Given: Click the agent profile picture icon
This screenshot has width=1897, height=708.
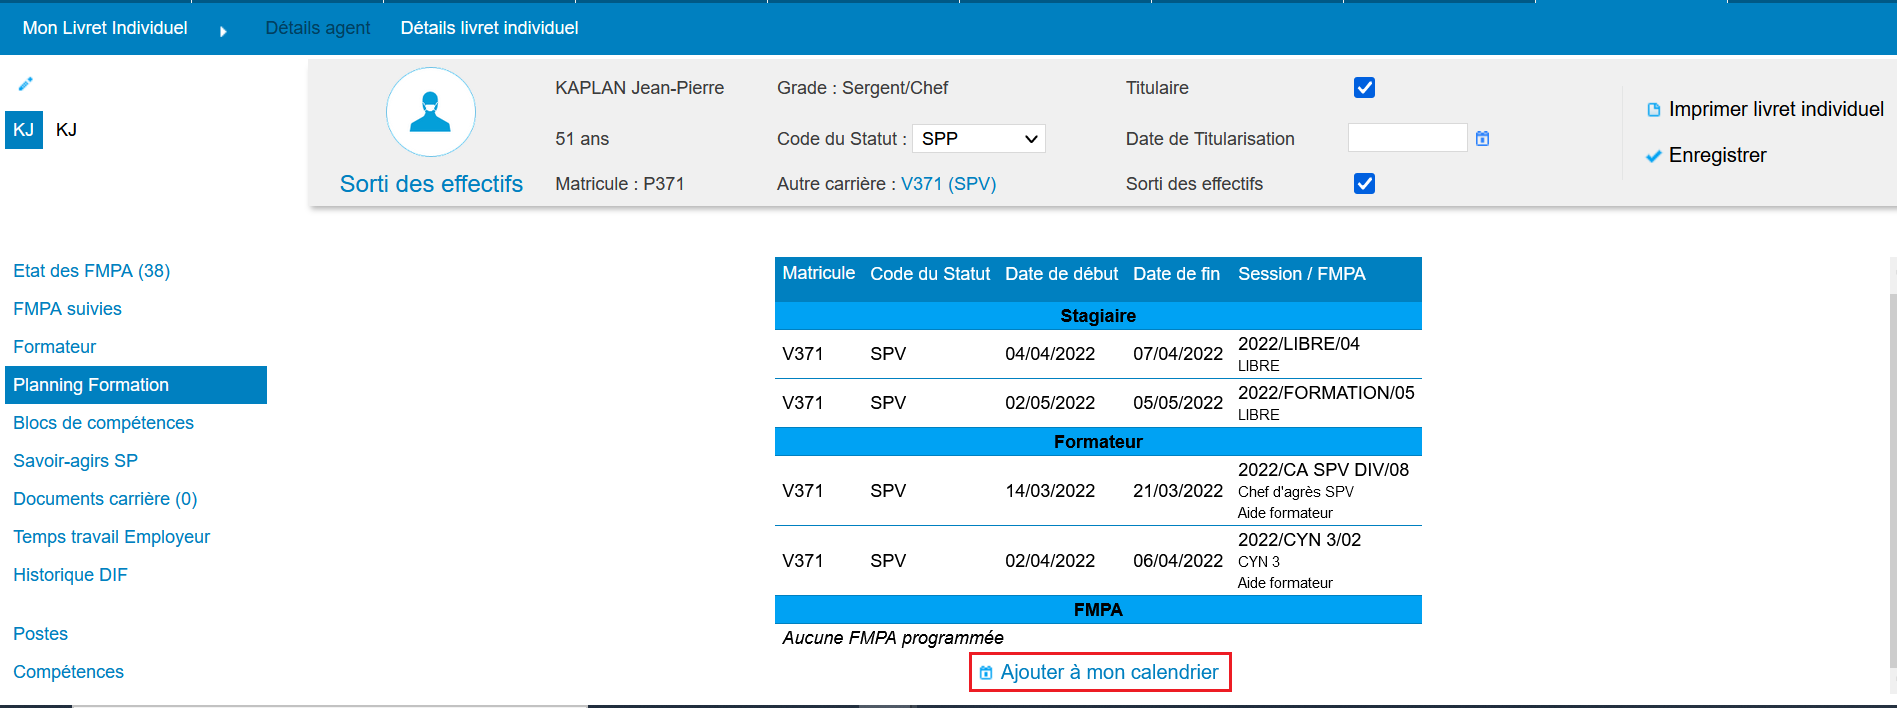Looking at the screenshot, I should [x=431, y=112].
